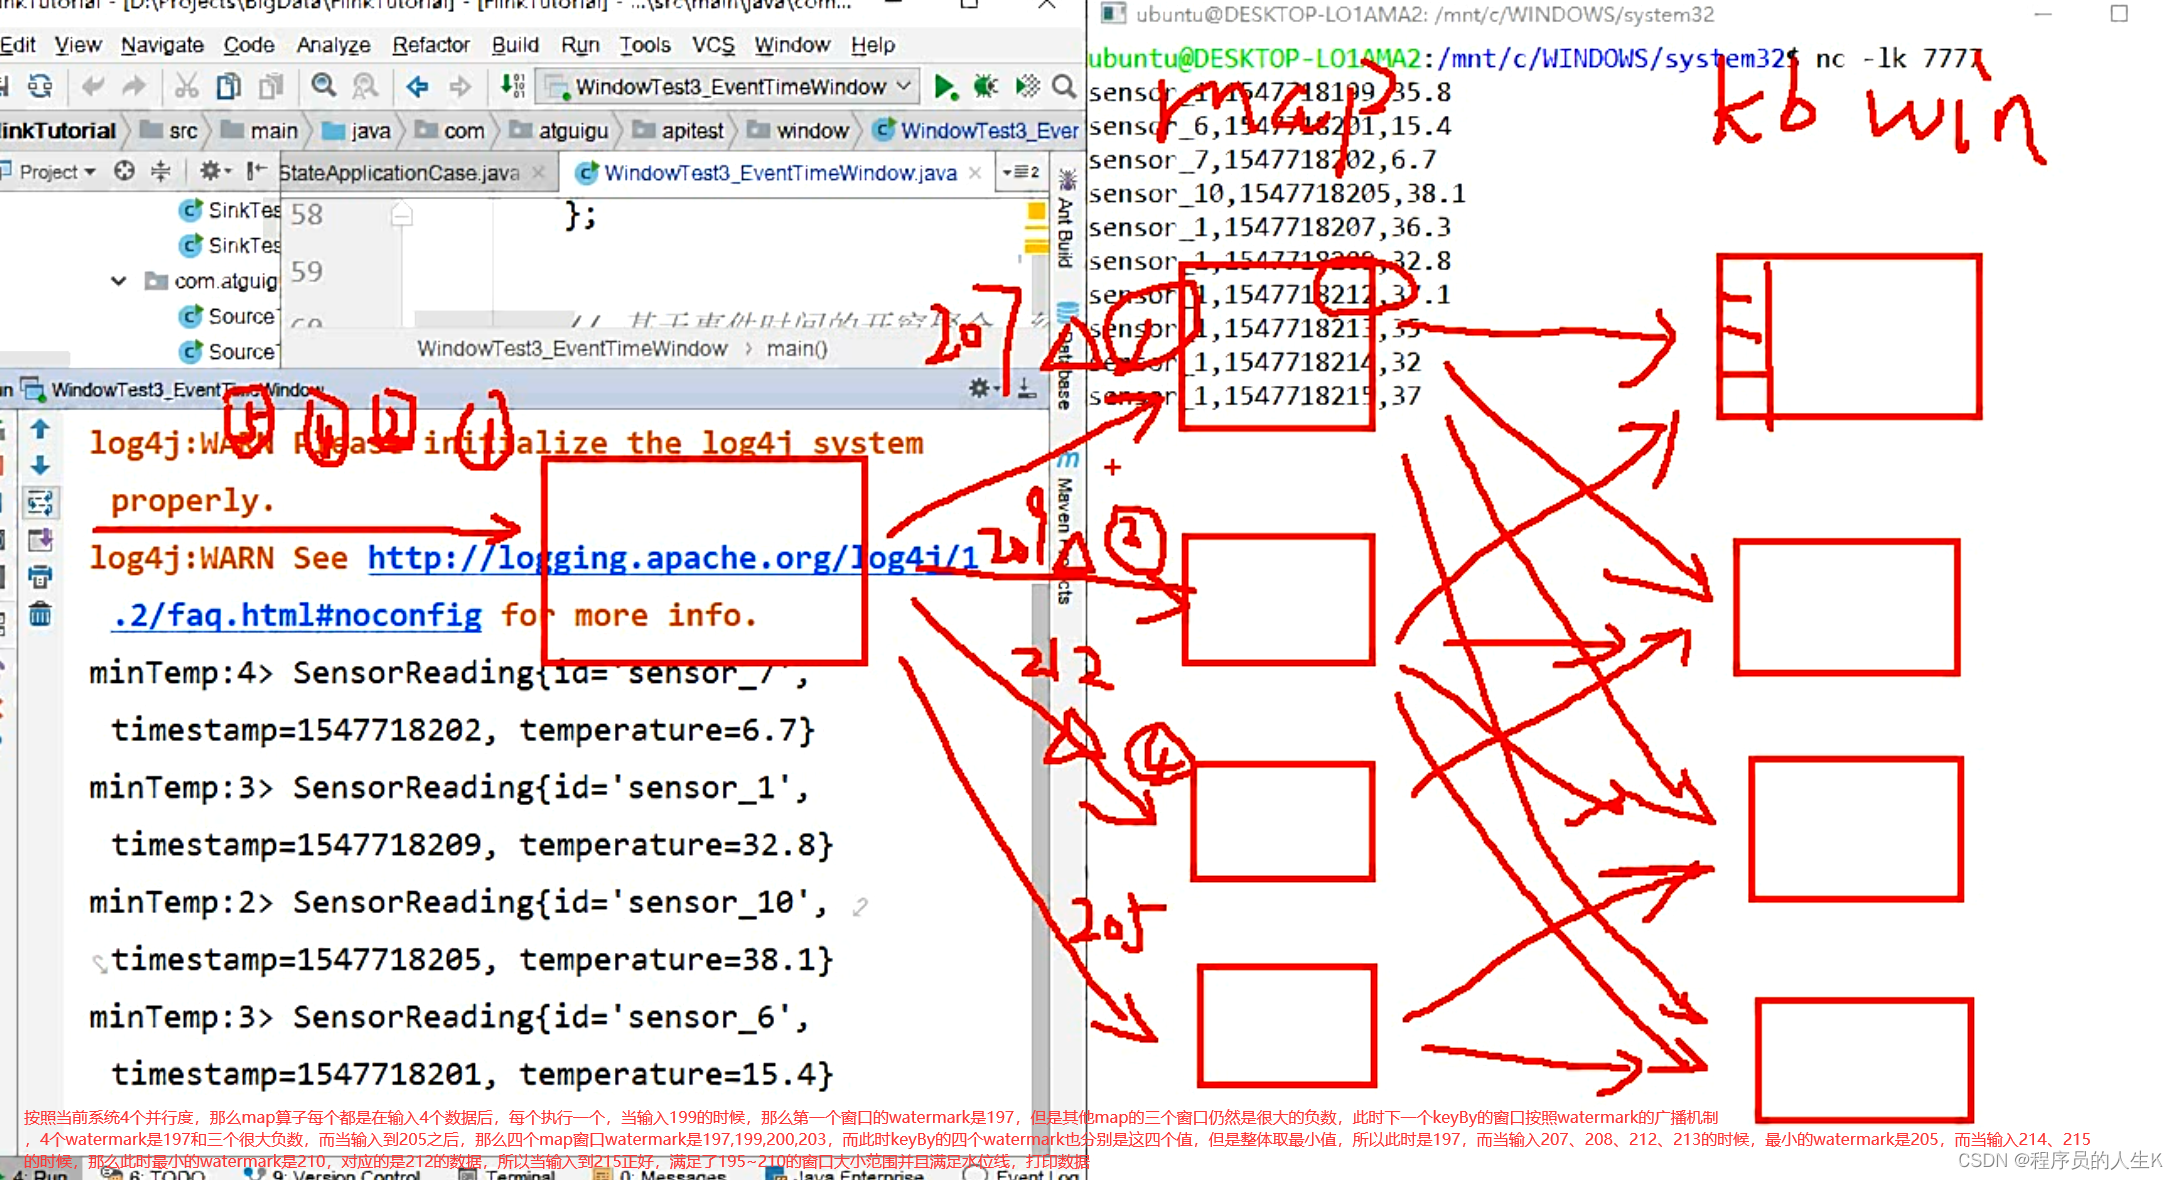Run WindowTest3_EventTimeWindow with green play button
Viewport: 2178px width, 1180px height.
pyautogui.click(x=943, y=87)
